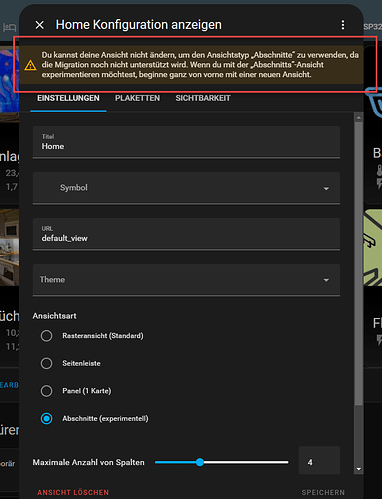This screenshot has height=499, width=382.
Task: Click the bed icon behind the dialog
Action: 9,27
